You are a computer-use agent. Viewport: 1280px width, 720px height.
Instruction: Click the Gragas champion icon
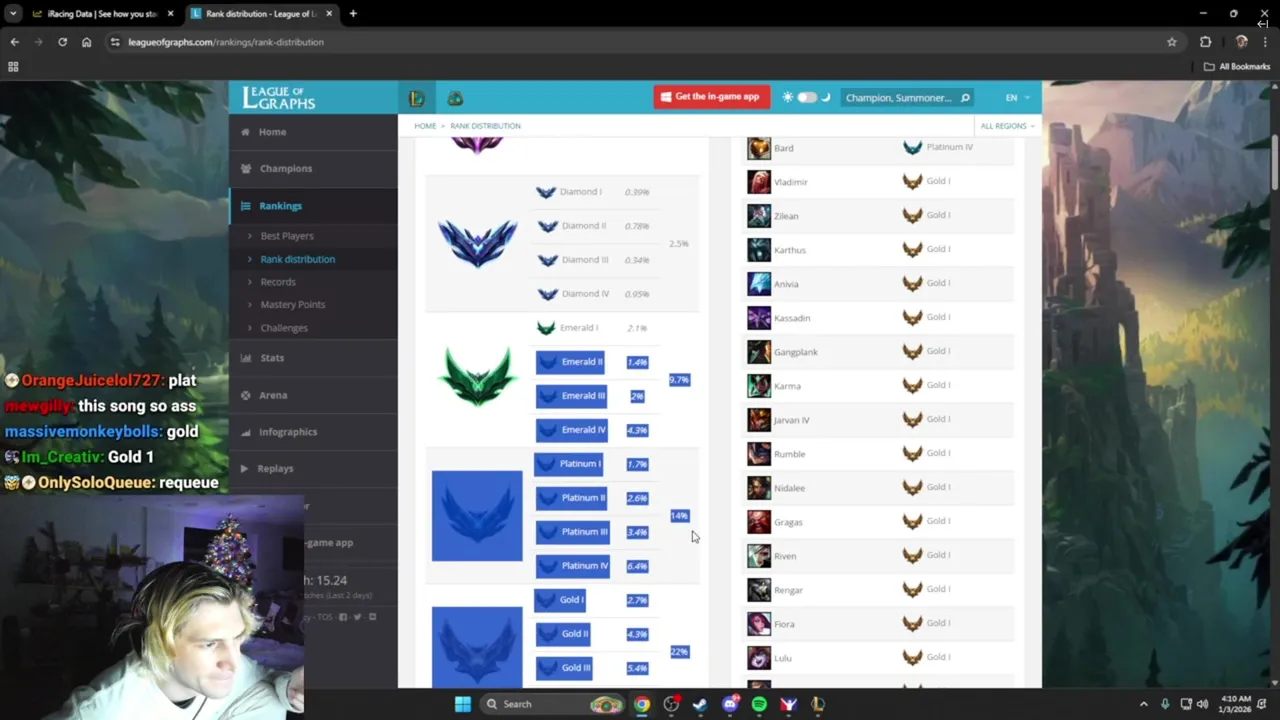[759, 522]
